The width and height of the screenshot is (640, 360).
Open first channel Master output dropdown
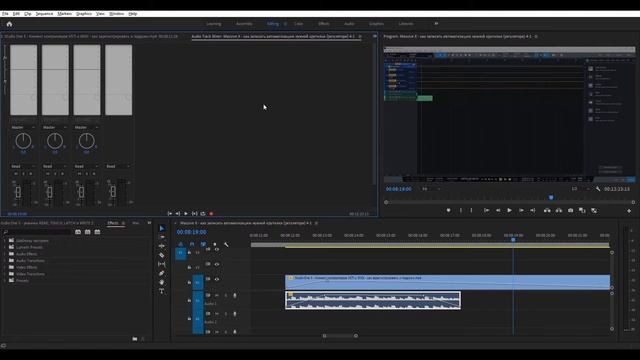(x=23, y=128)
